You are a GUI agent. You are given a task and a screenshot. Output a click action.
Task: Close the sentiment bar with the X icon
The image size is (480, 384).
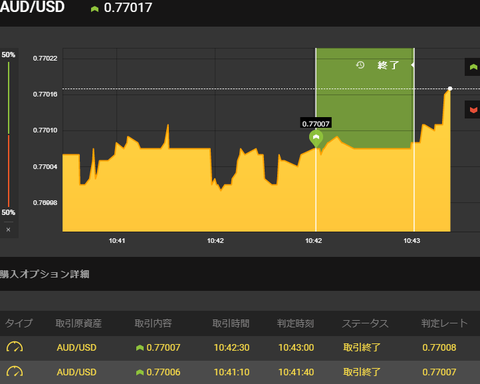[8, 230]
